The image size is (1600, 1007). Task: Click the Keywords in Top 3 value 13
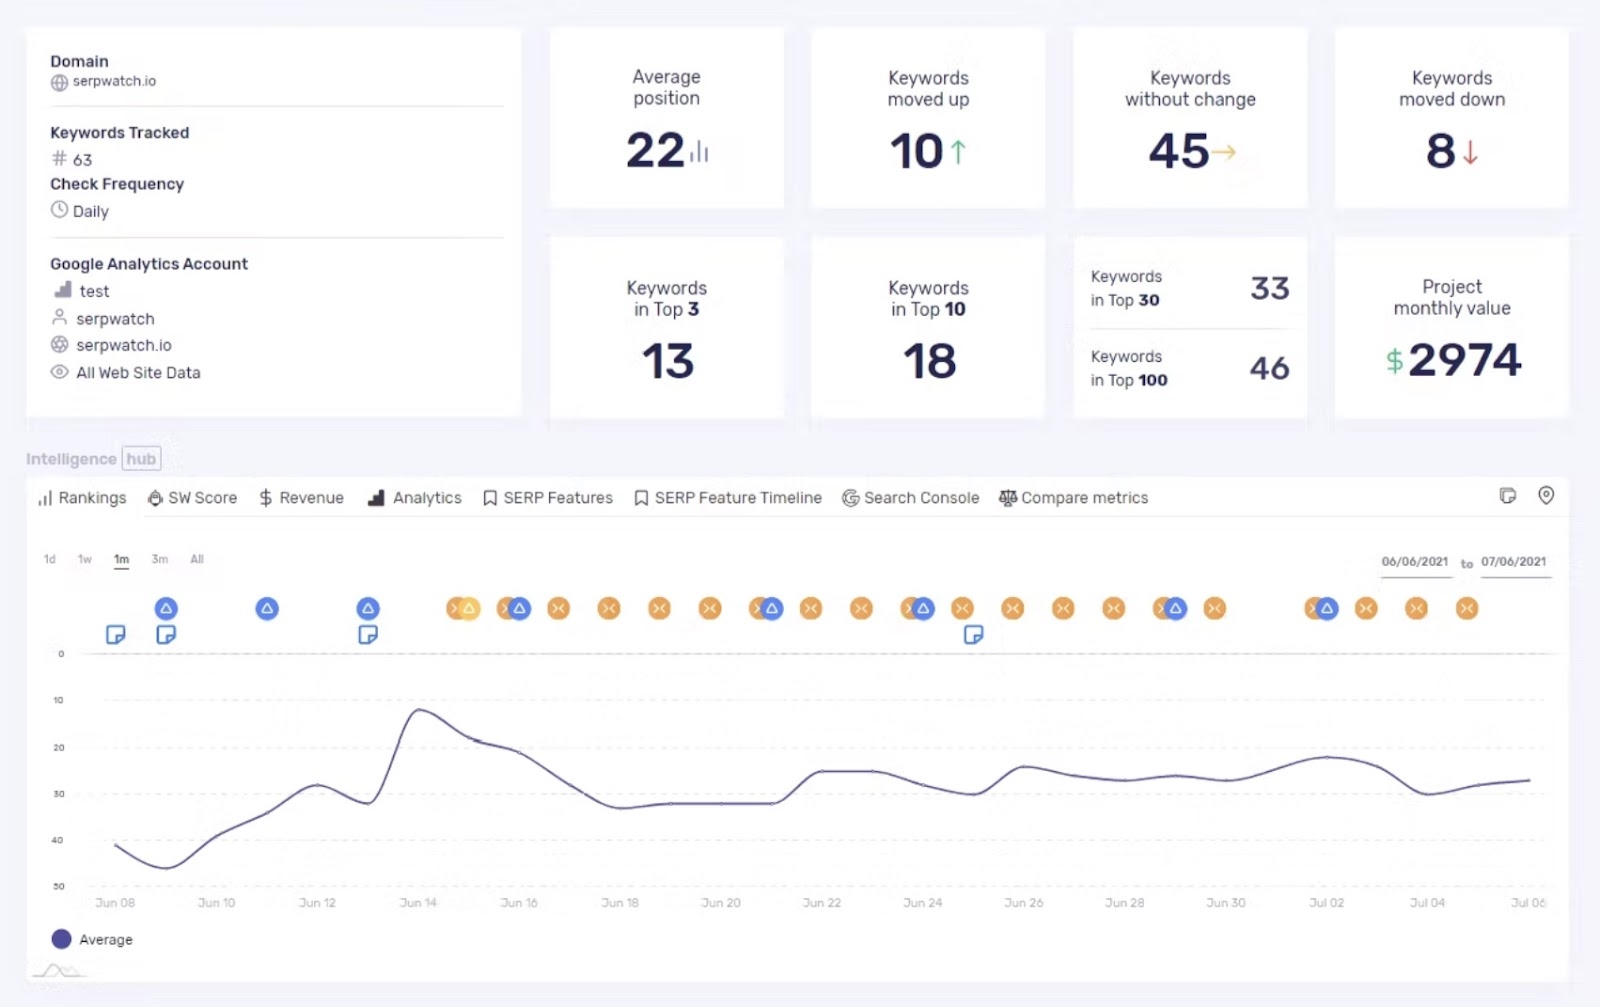point(668,361)
